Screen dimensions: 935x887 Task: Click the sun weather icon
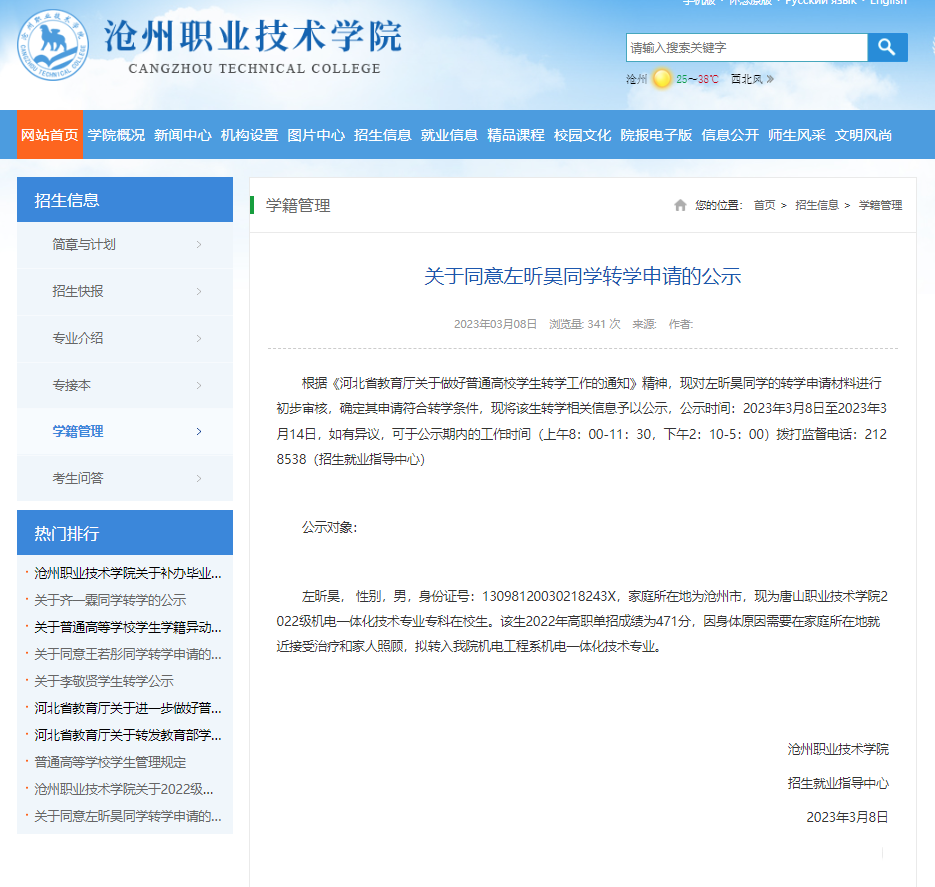point(662,79)
